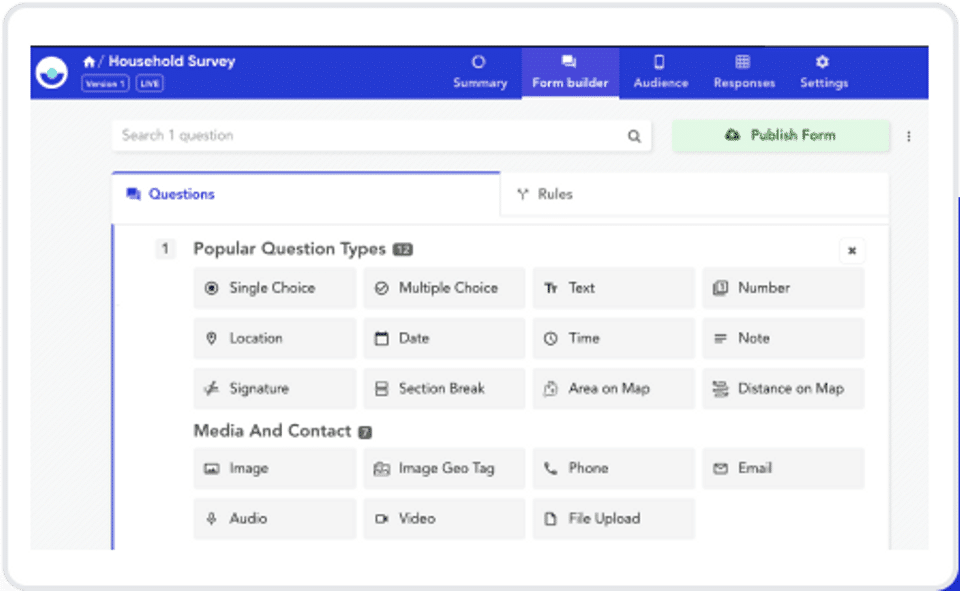Open the Audience tab
The height and width of the screenshot is (591, 960).
point(661,72)
